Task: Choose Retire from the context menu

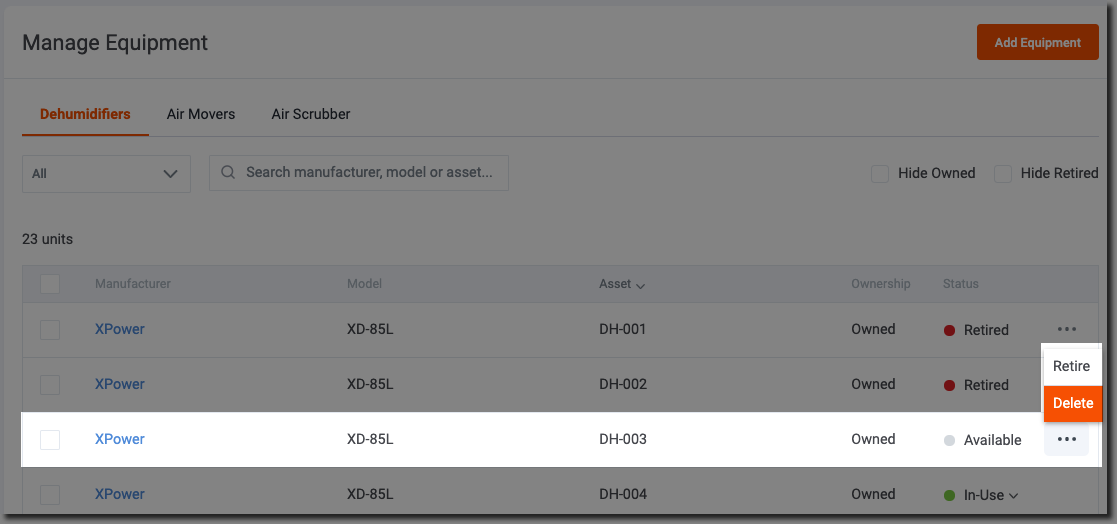Action: [1071, 366]
